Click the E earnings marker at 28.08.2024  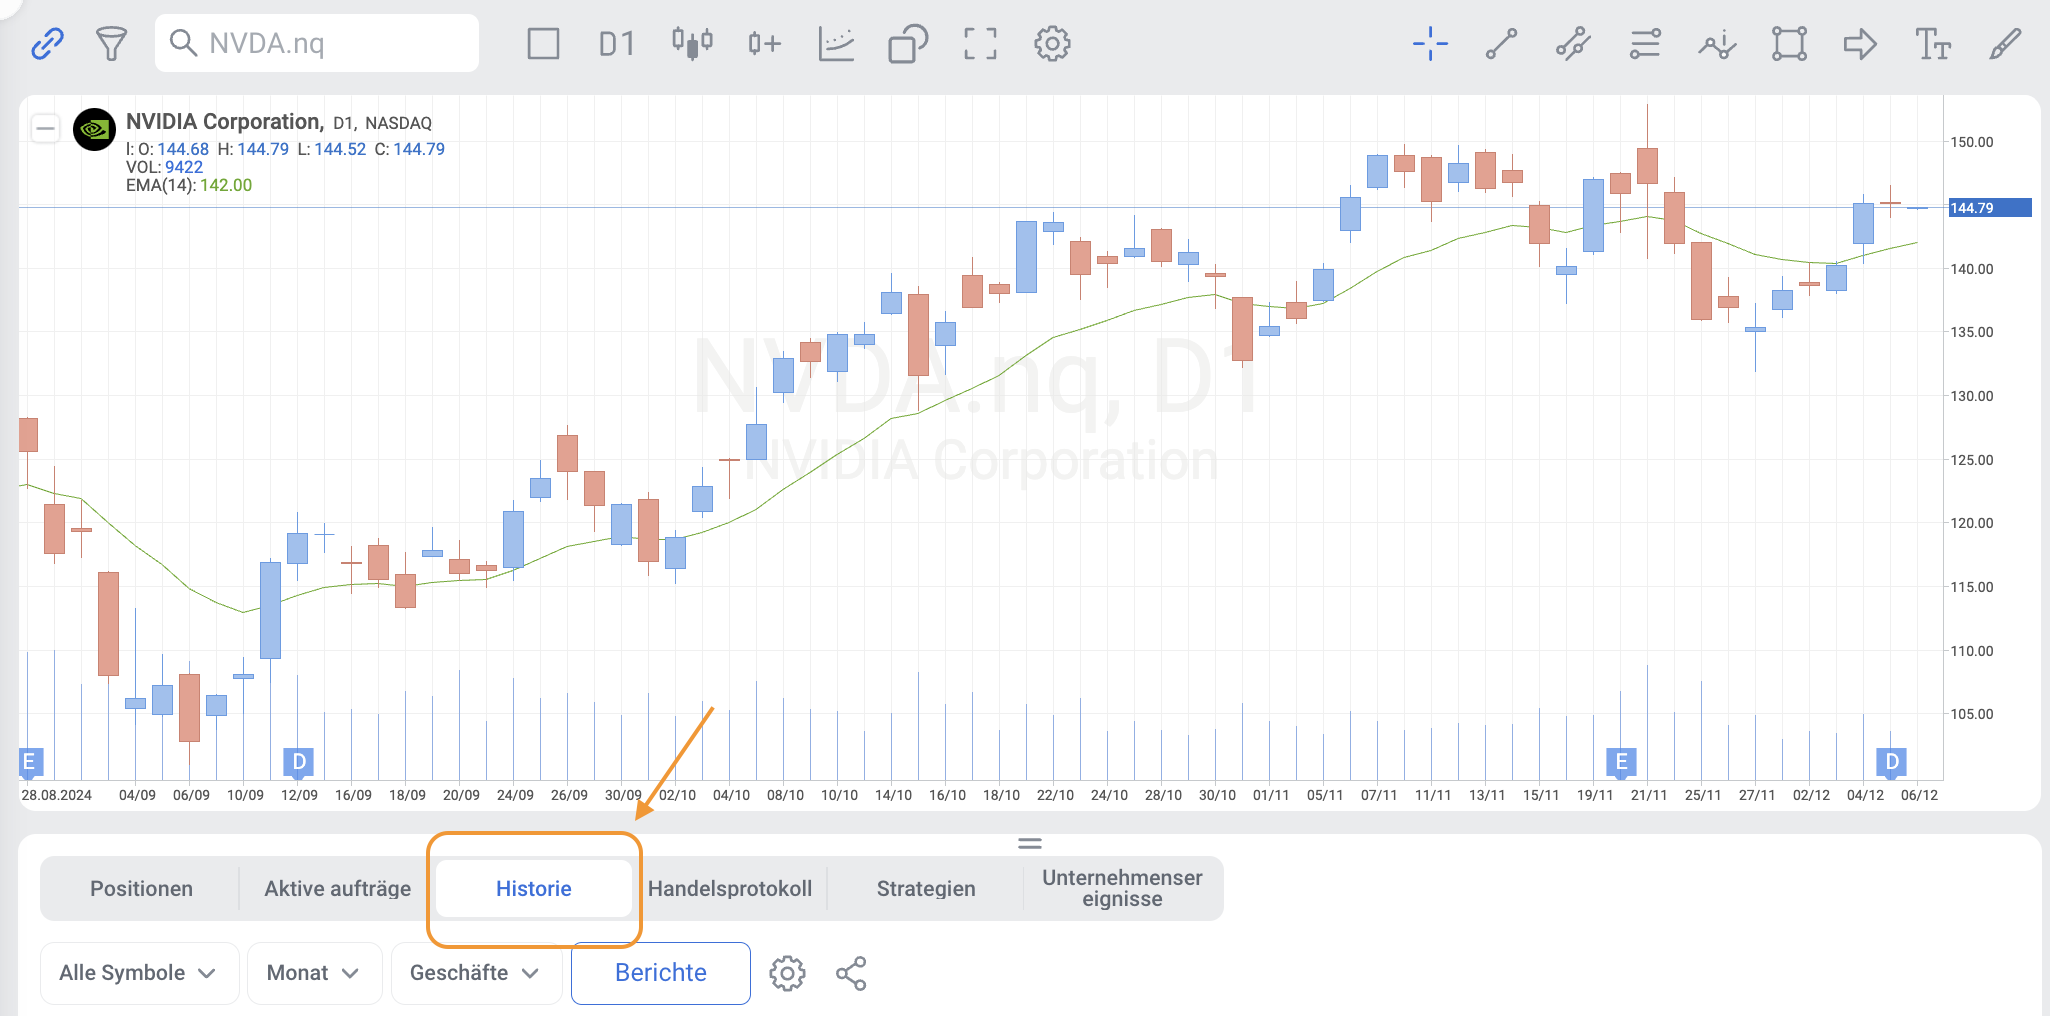(x=29, y=762)
